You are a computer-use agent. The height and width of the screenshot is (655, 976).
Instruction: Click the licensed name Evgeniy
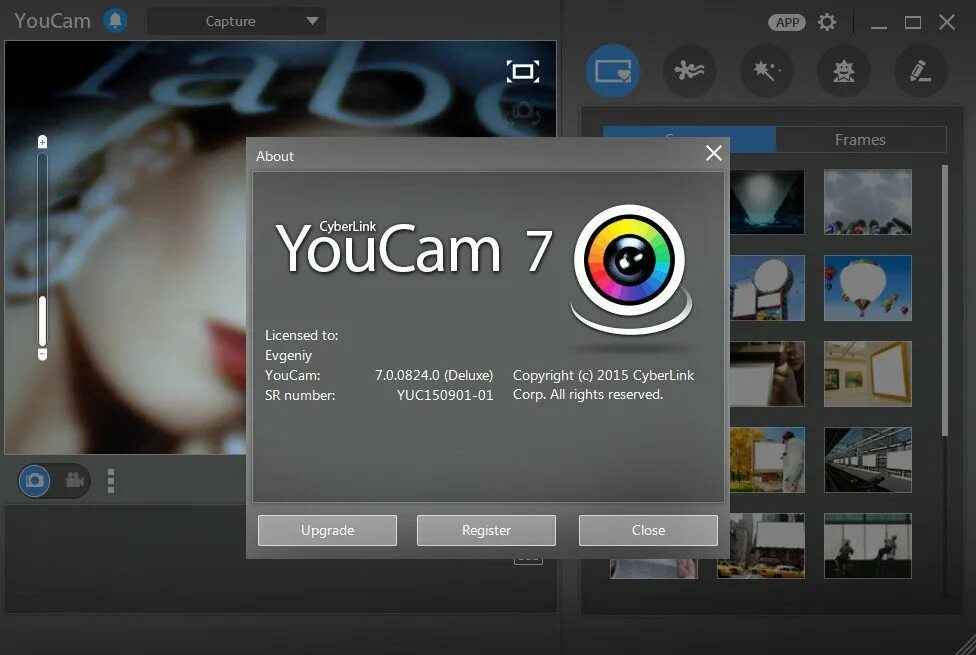[x=288, y=355]
